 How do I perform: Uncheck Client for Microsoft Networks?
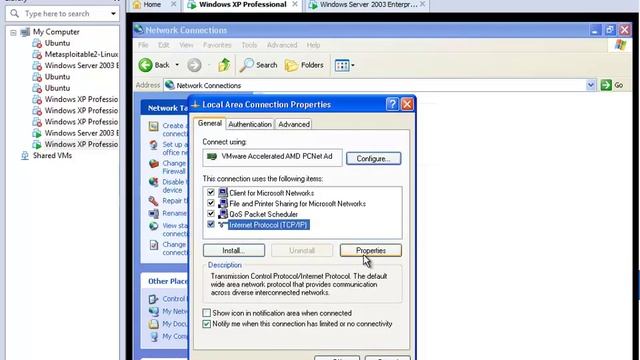(x=211, y=192)
